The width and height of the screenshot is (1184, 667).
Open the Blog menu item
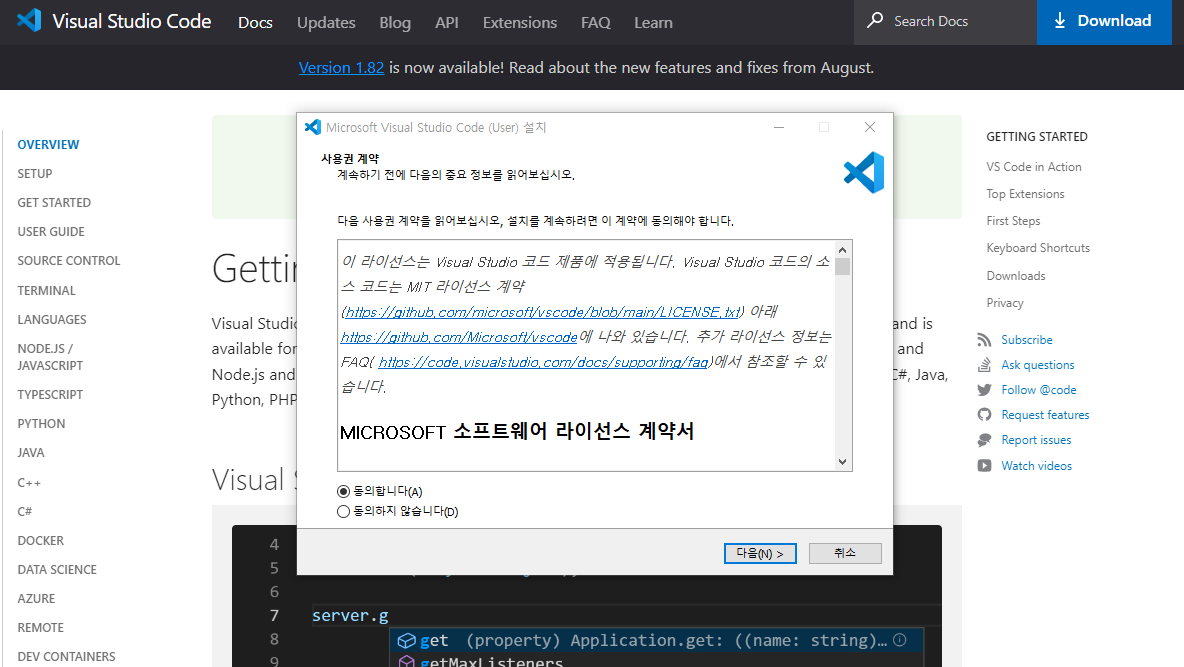click(x=395, y=23)
